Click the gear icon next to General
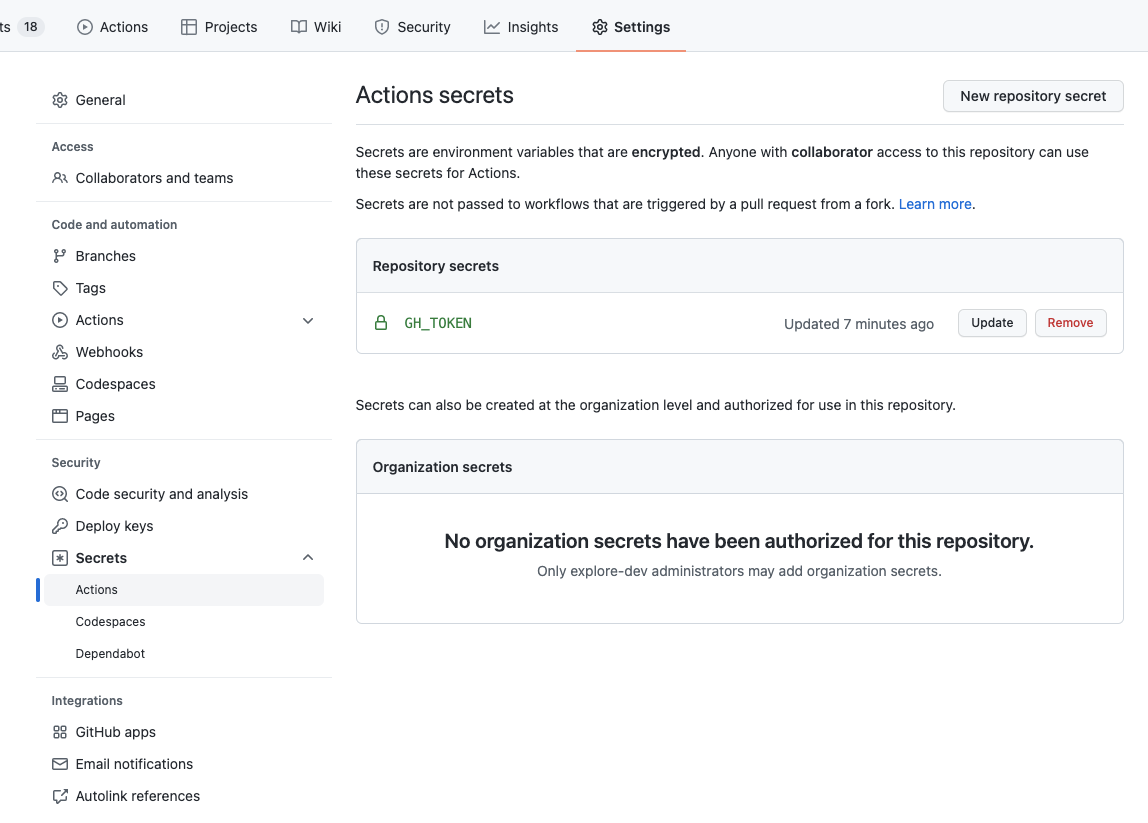The image size is (1148, 823). pyautogui.click(x=60, y=100)
